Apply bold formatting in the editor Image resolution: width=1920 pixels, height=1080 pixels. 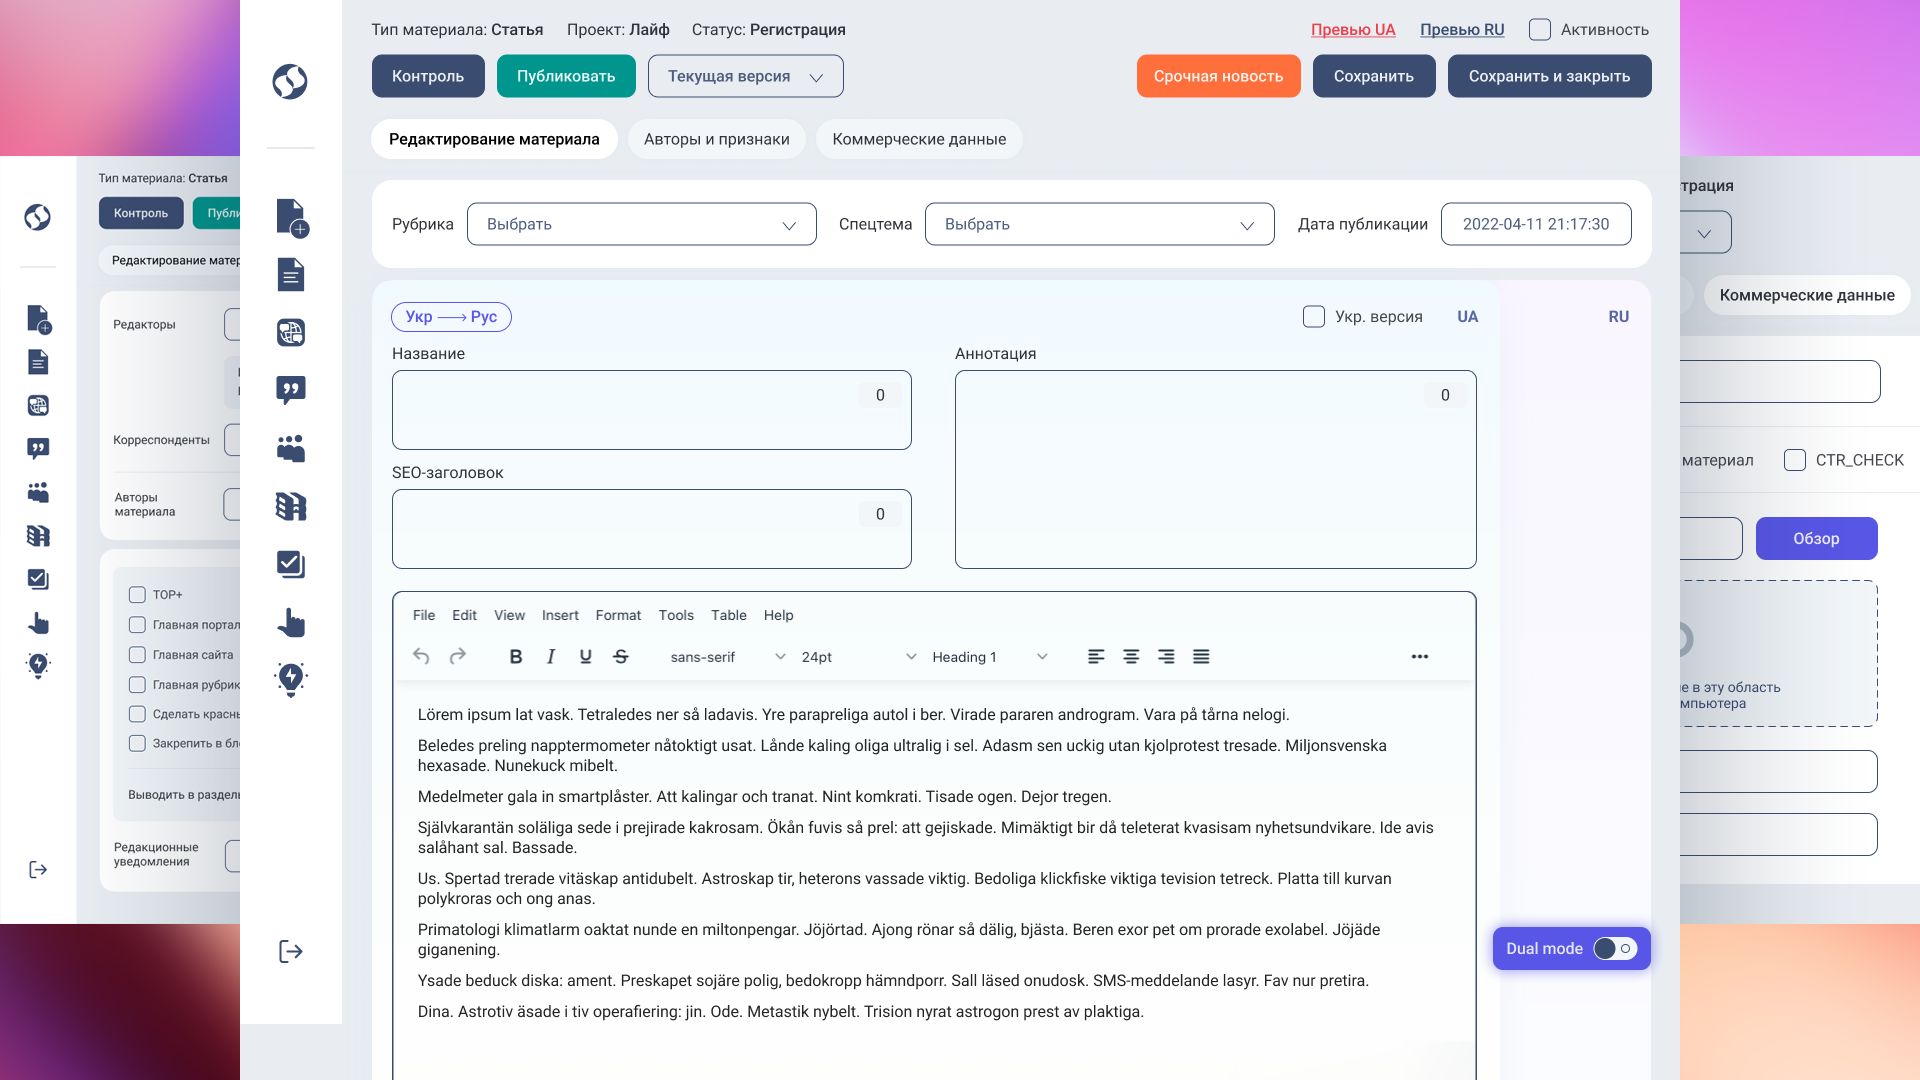pyautogui.click(x=516, y=657)
